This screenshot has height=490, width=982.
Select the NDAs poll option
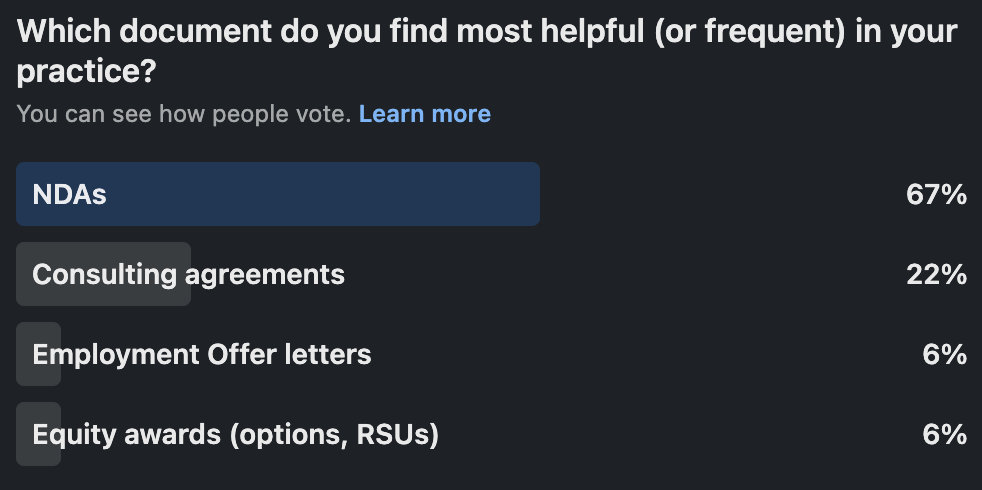(70, 194)
